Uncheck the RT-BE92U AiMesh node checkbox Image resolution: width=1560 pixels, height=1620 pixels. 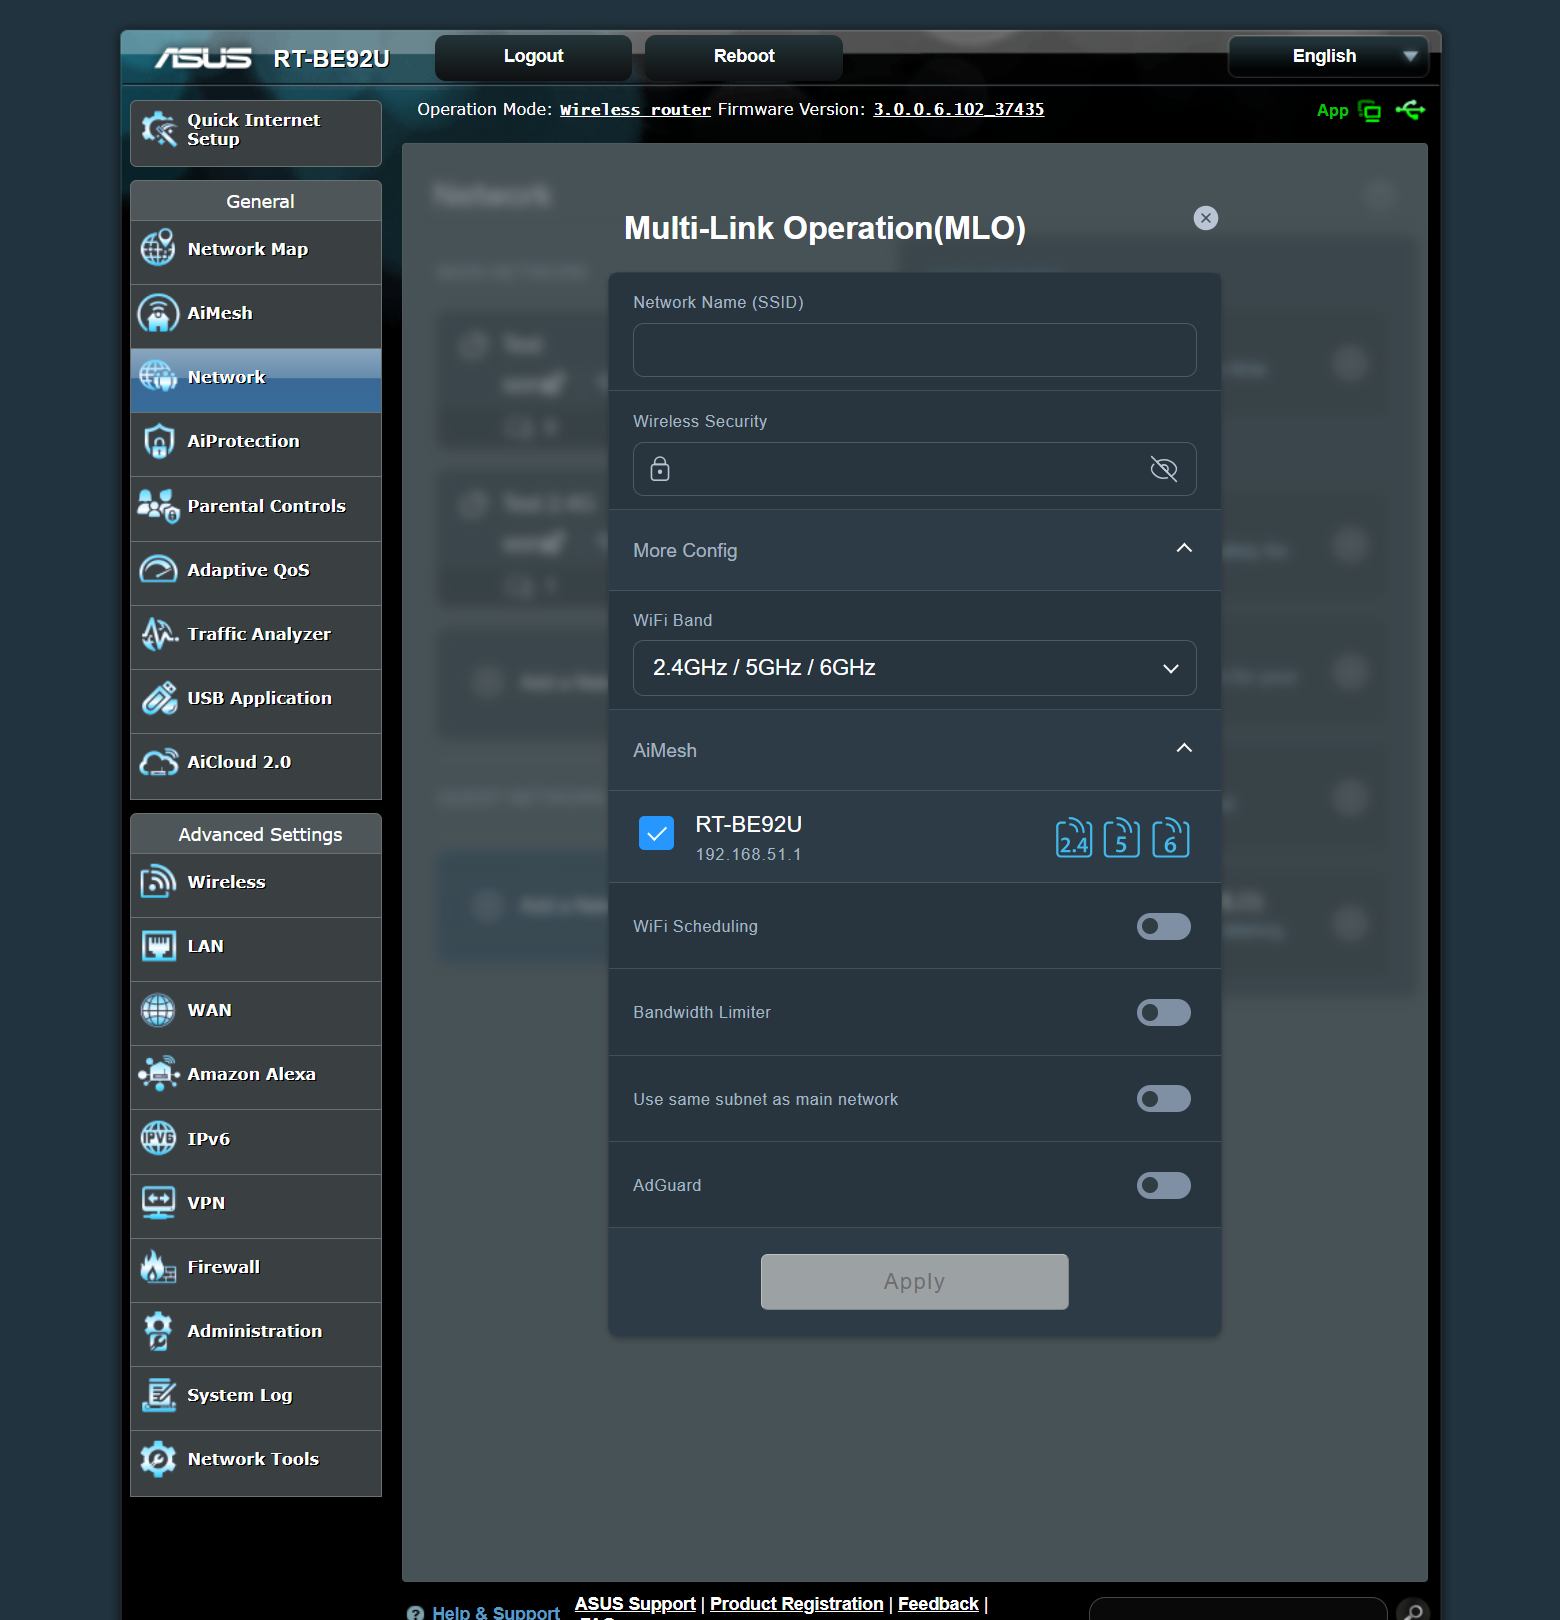[x=656, y=833]
